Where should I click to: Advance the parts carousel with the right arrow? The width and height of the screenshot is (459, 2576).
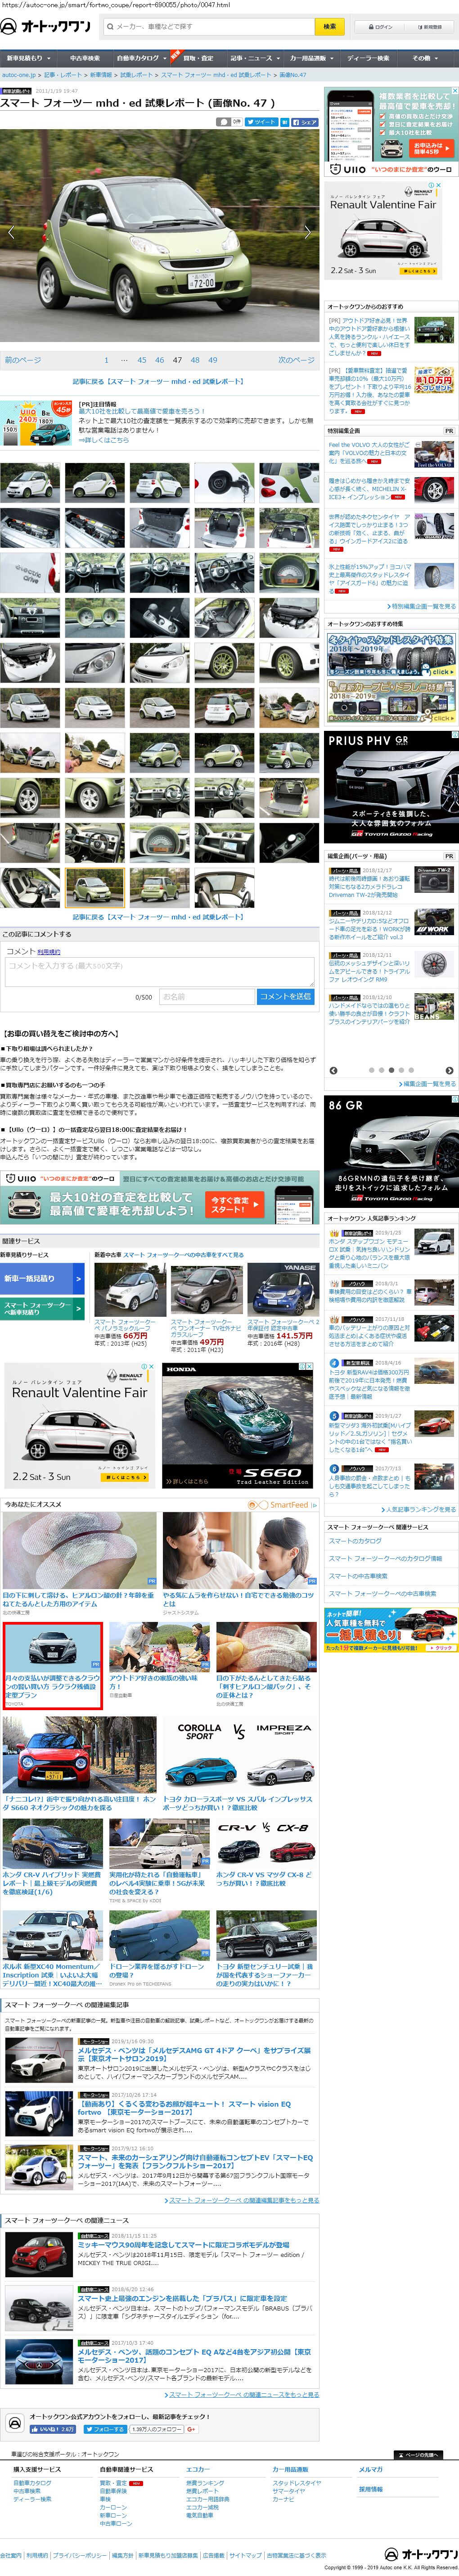[x=450, y=1071]
